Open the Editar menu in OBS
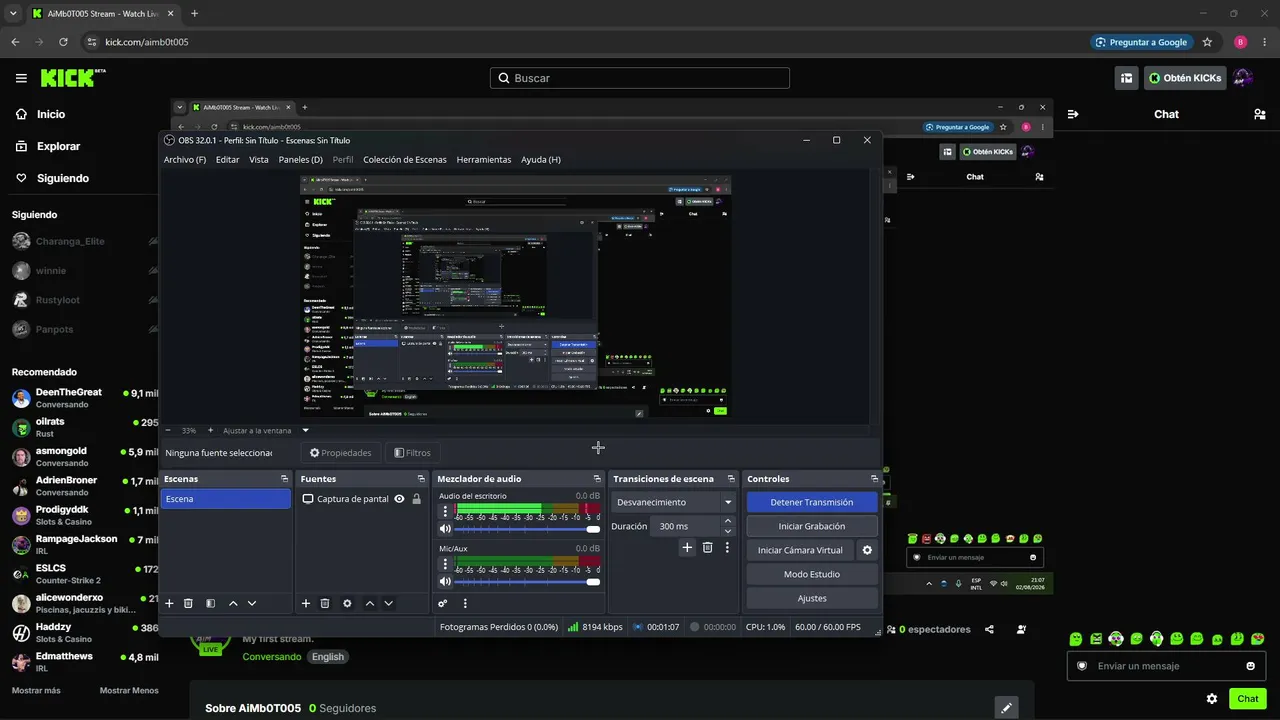The width and height of the screenshot is (1280, 720). (227, 159)
